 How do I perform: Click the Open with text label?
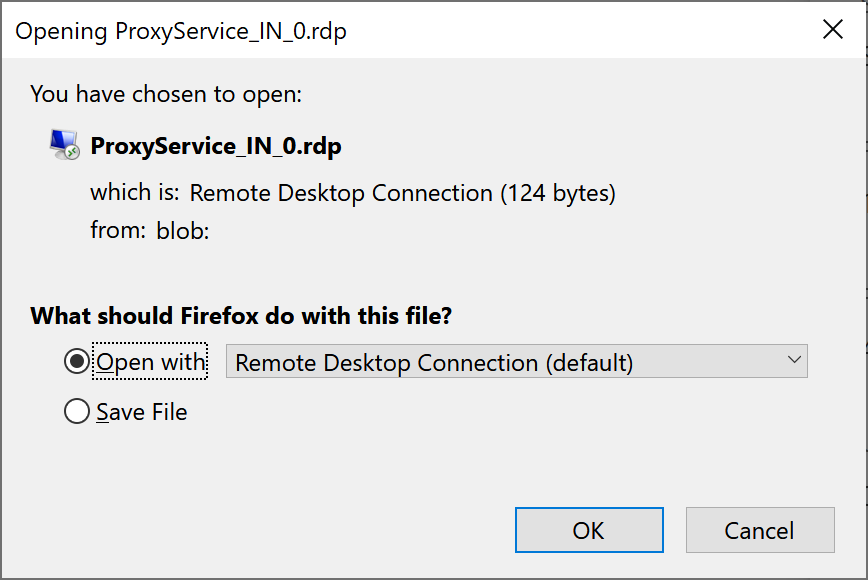151,362
